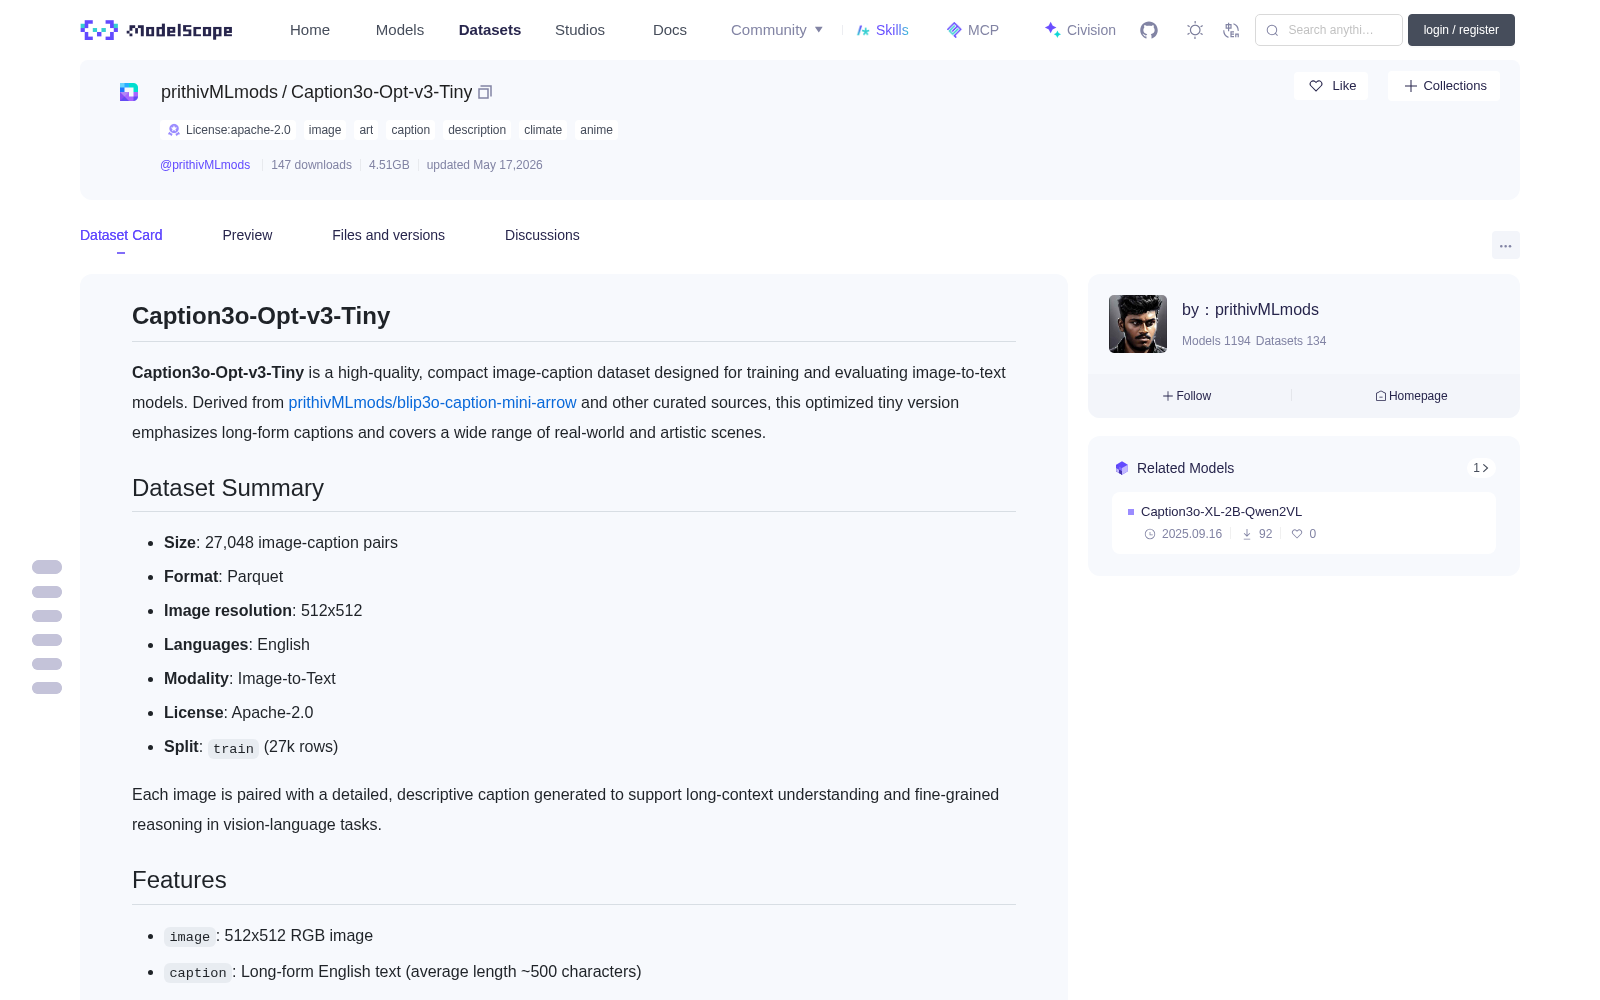Click the Skills star icon
This screenshot has height=1000, width=1600.
click(x=863, y=30)
